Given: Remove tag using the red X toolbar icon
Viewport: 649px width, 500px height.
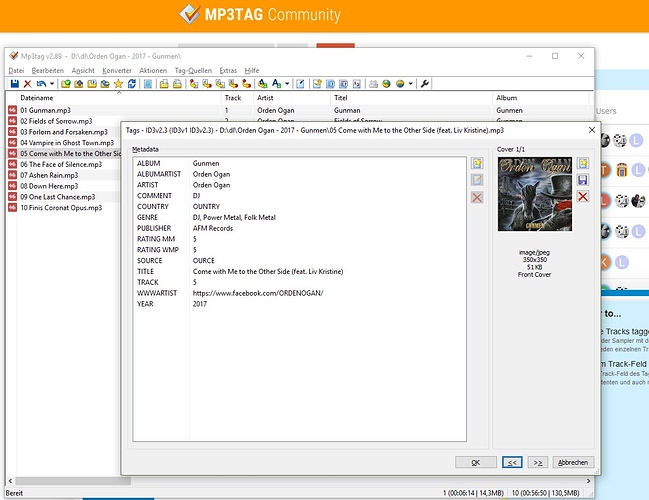Looking at the screenshot, I should 27,84.
